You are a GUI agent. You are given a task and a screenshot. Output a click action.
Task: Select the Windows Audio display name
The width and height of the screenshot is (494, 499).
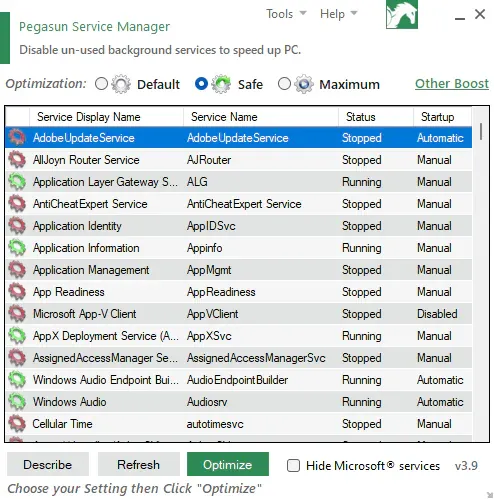[69, 402]
